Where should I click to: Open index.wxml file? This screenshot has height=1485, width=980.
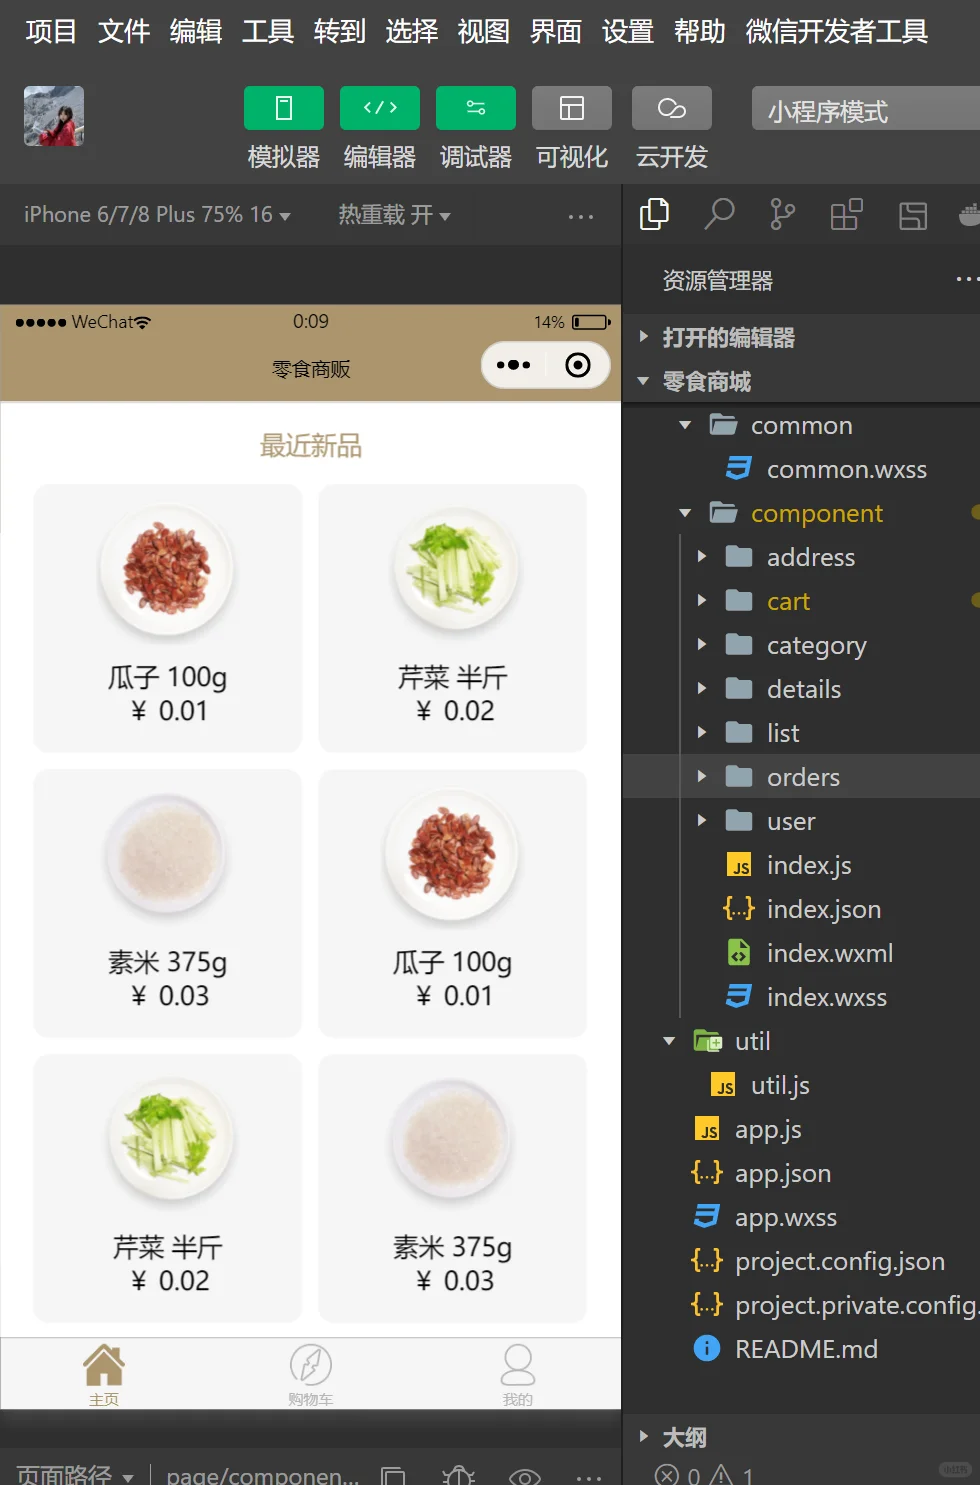click(x=801, y=953)
